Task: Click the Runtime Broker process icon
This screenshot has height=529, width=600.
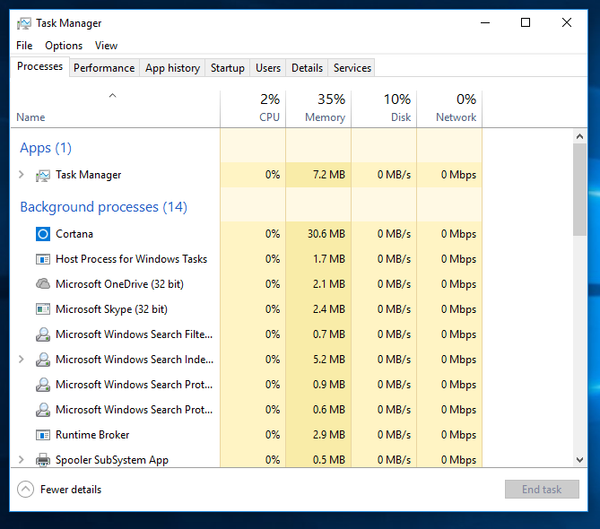Action: pos(43,435)
